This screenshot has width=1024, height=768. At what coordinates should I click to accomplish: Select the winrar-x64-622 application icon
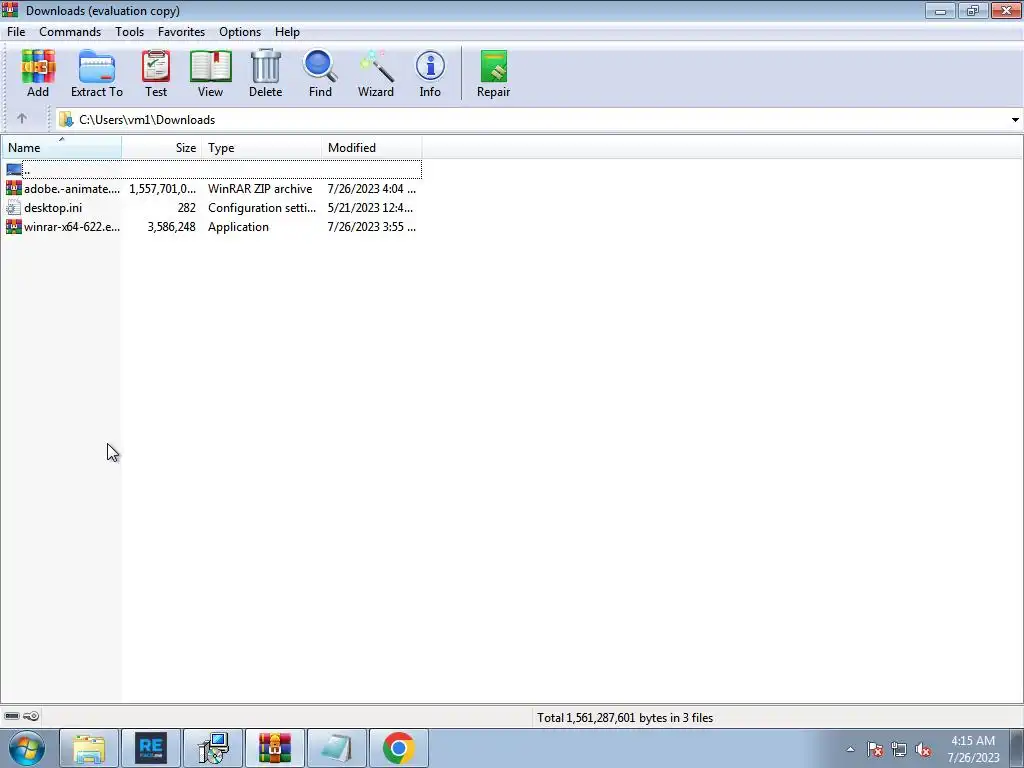(14, 227)
